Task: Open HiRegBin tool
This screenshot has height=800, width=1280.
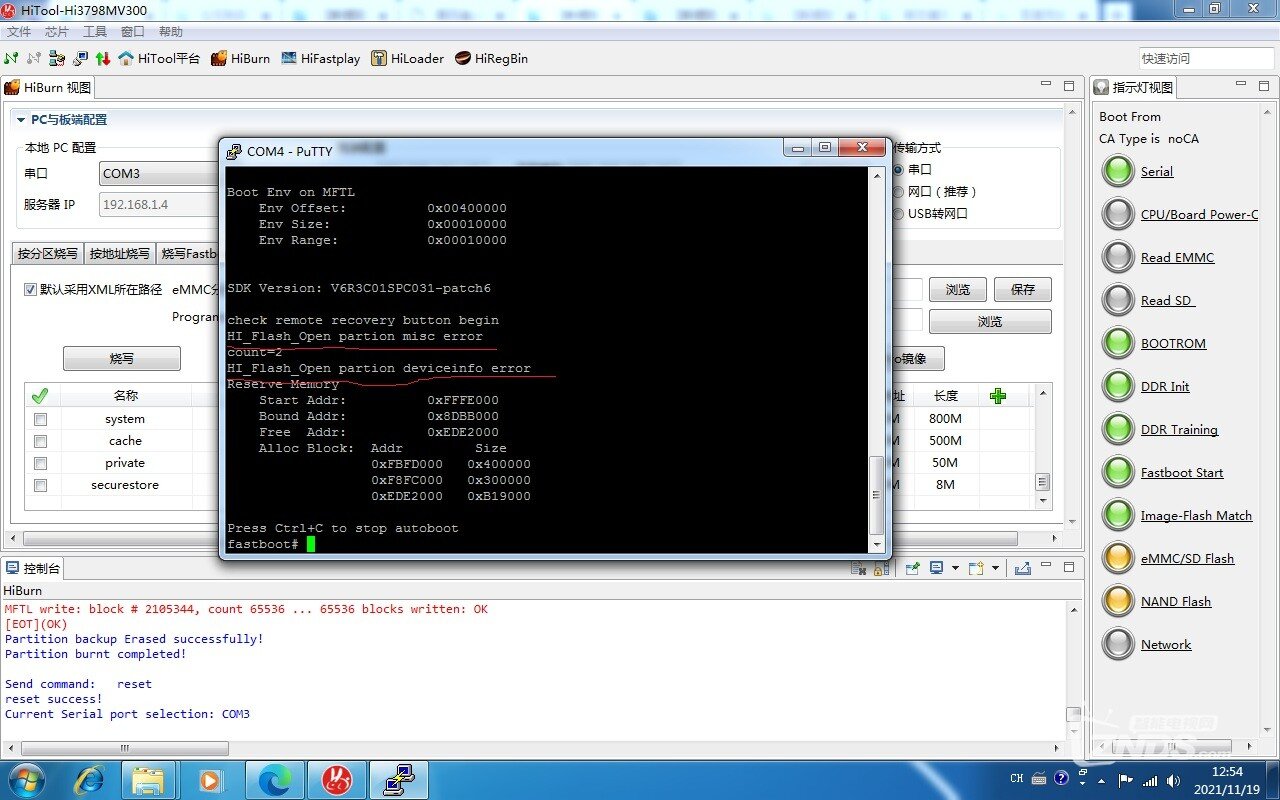Action: tap(491, 58)
